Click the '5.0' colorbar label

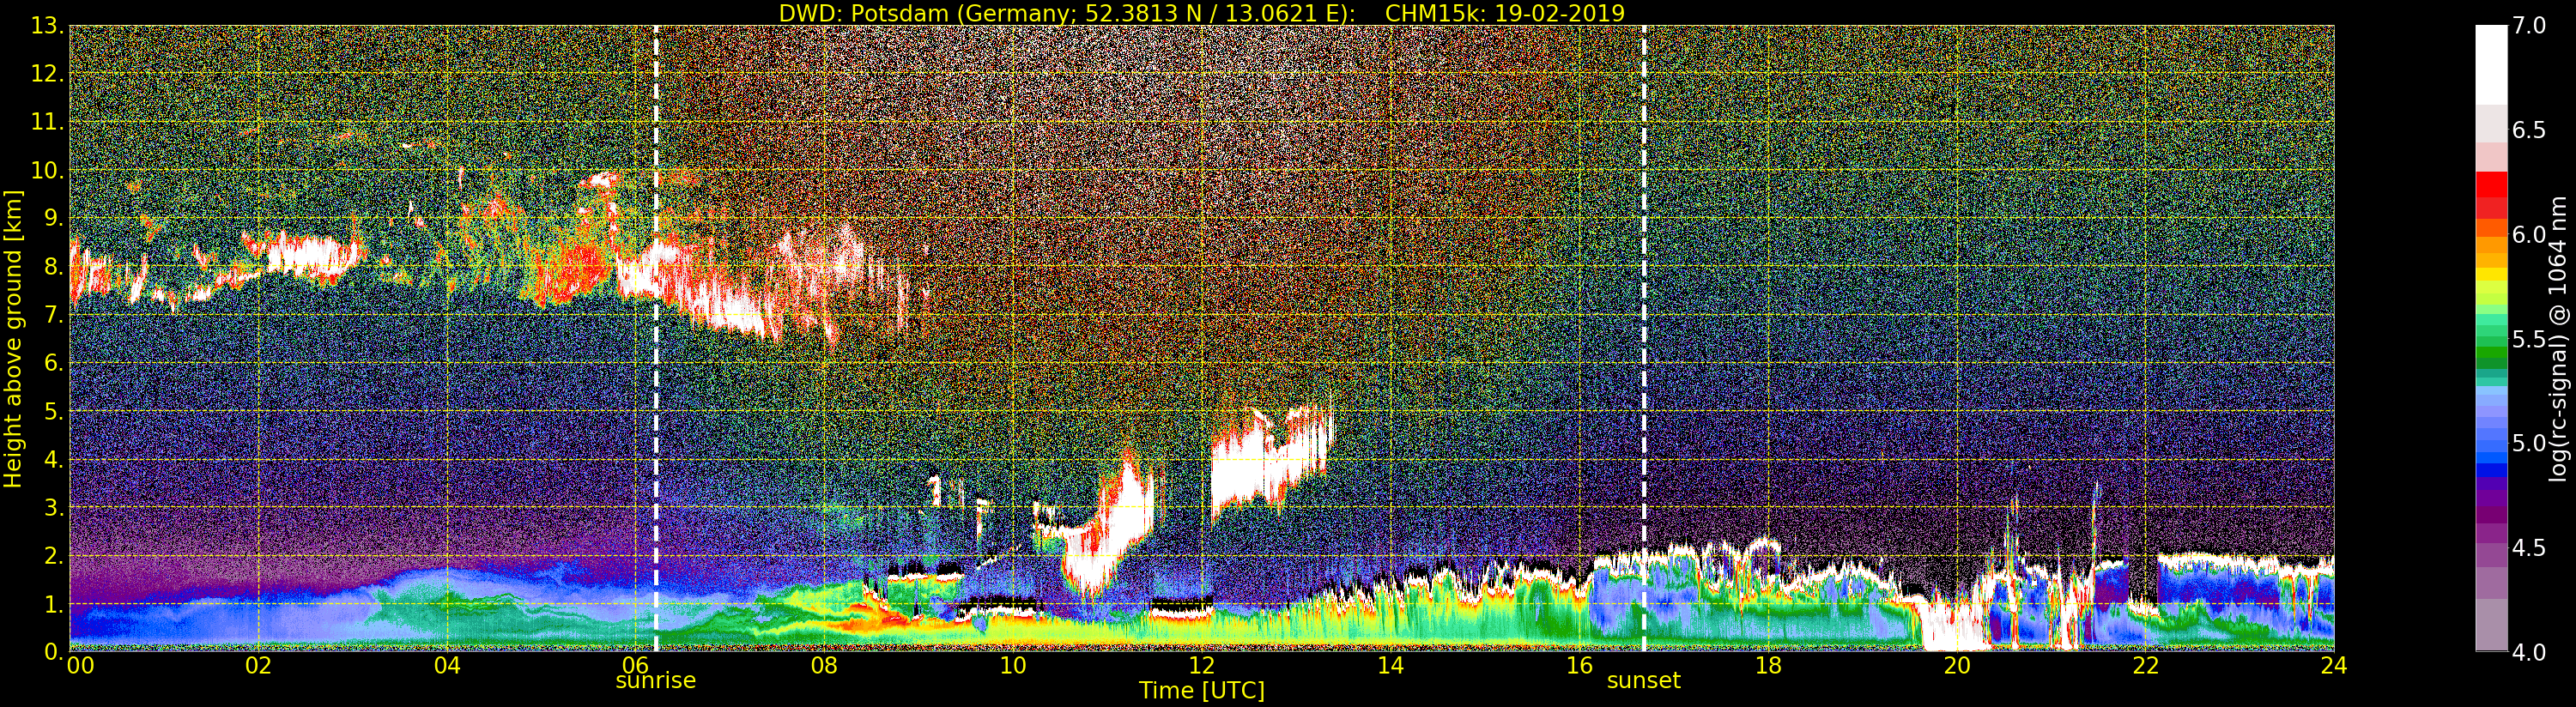(x=2529, y=443)
